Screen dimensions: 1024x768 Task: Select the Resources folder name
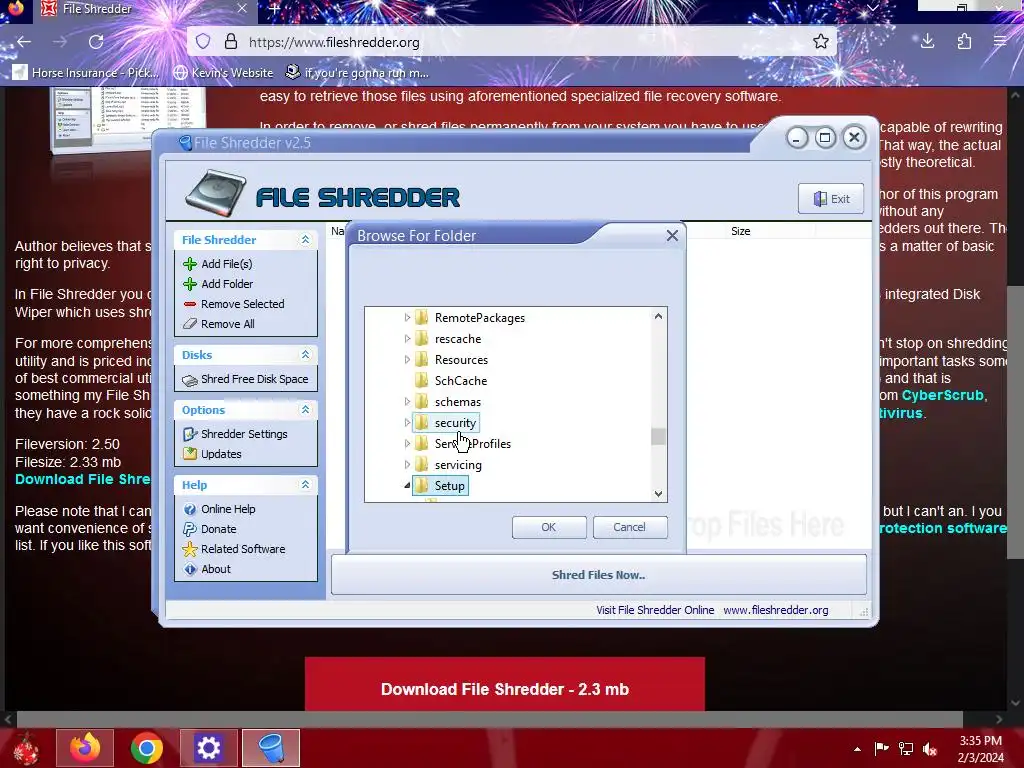(x=461, y=360)
